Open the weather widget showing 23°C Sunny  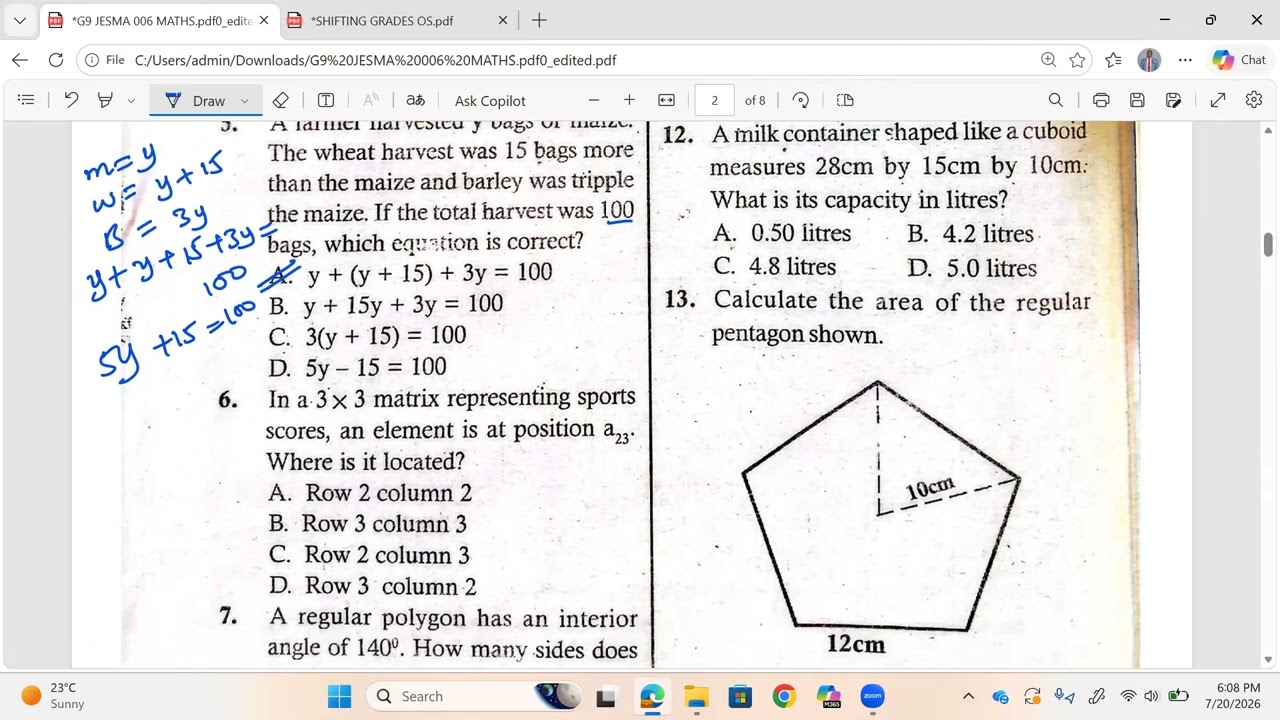click(55, 696)
